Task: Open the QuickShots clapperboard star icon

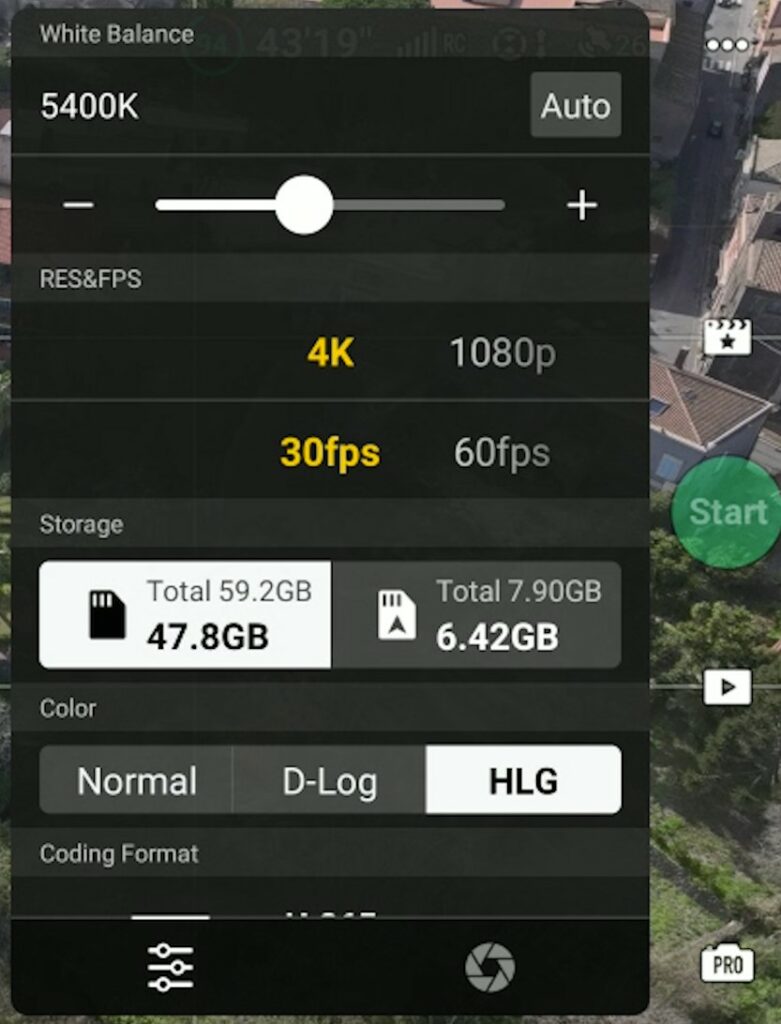Action: click(727, 337)
